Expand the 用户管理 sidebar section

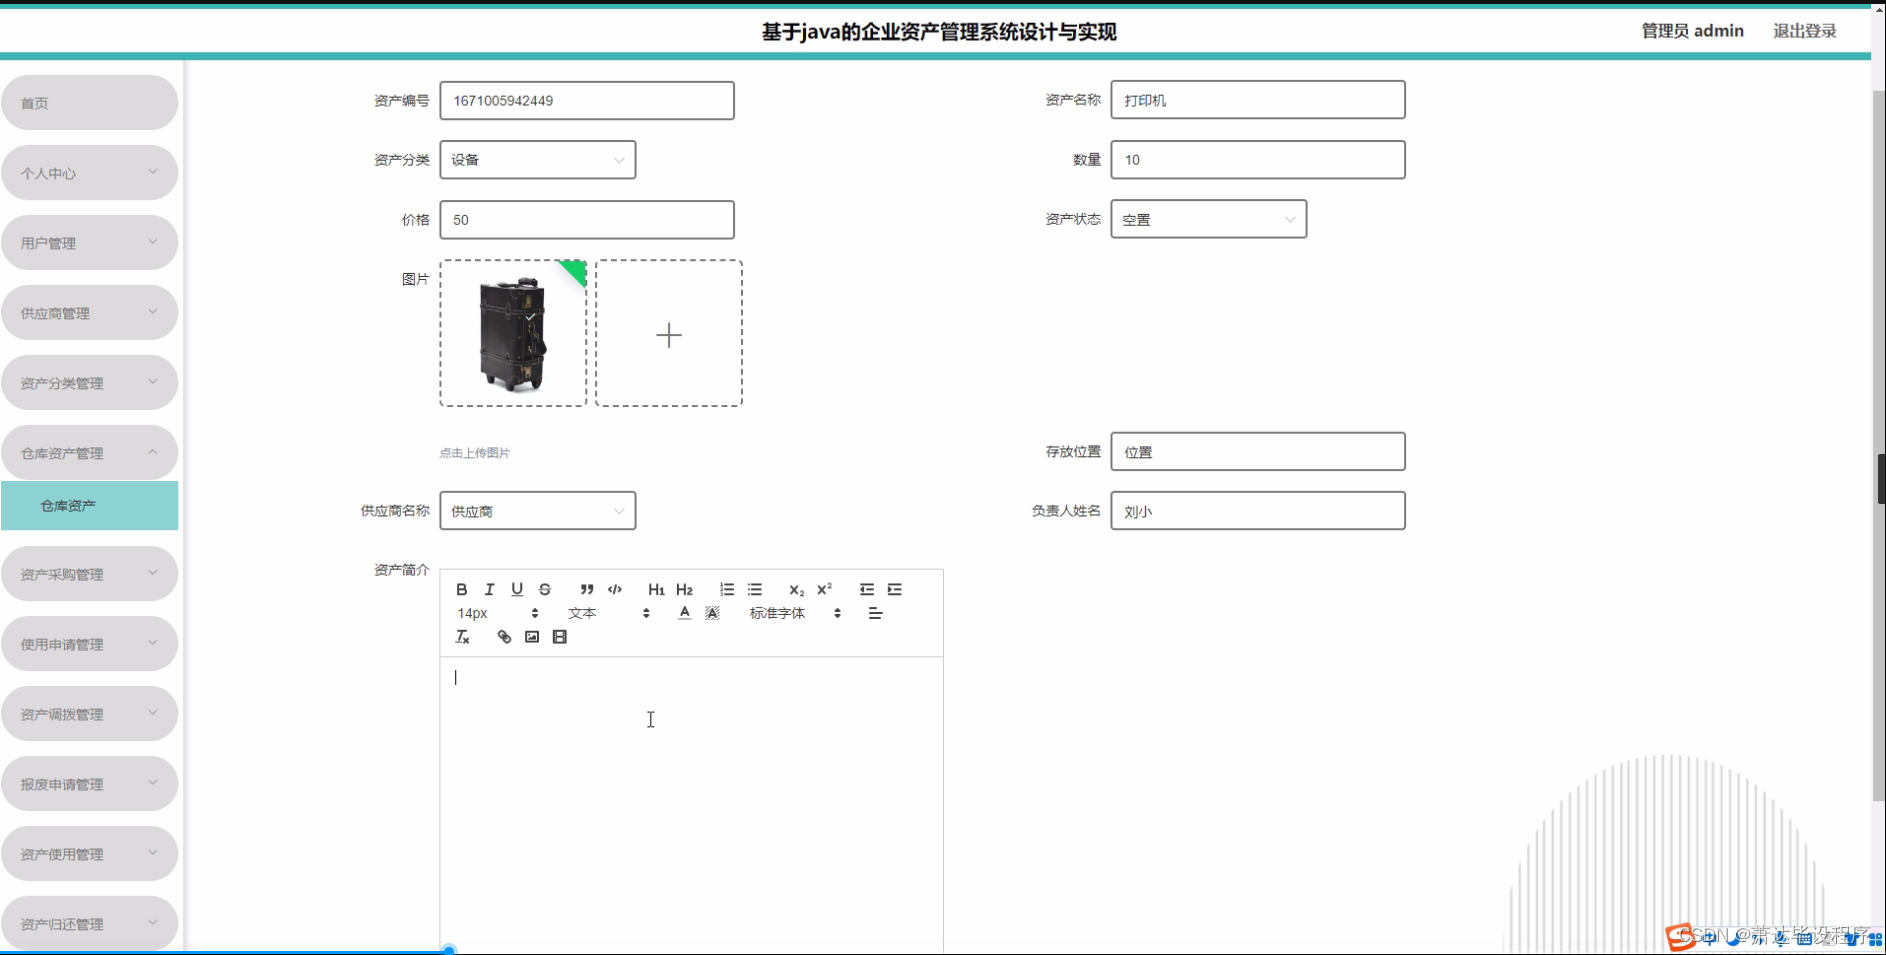[90, 242]
